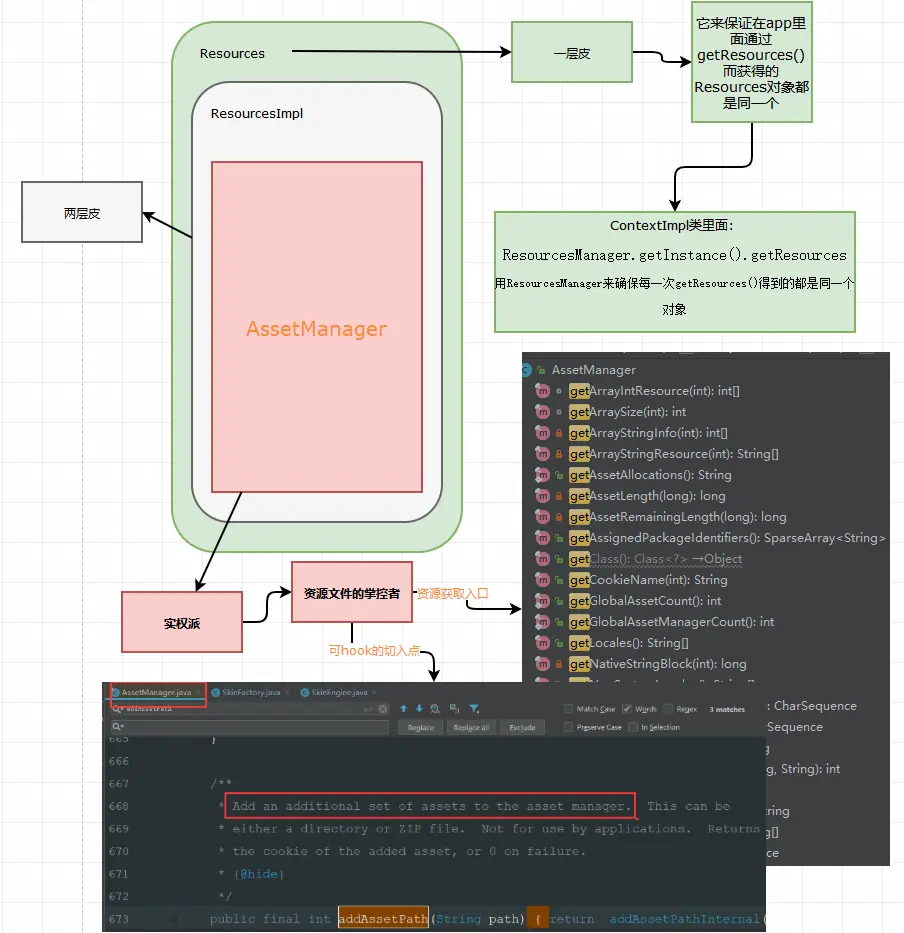
Task: Open search history dropdown in find field
Action: [x=118, y=709]
